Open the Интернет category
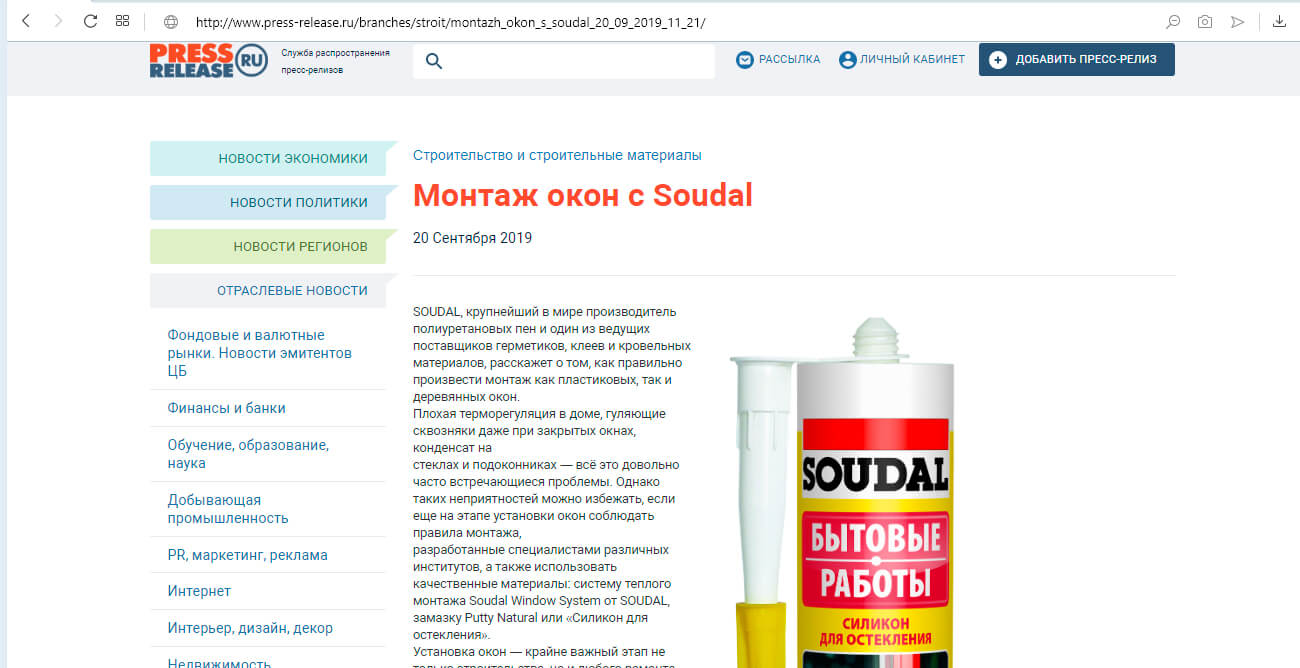Screen dimensions: 1300x668 199,591
